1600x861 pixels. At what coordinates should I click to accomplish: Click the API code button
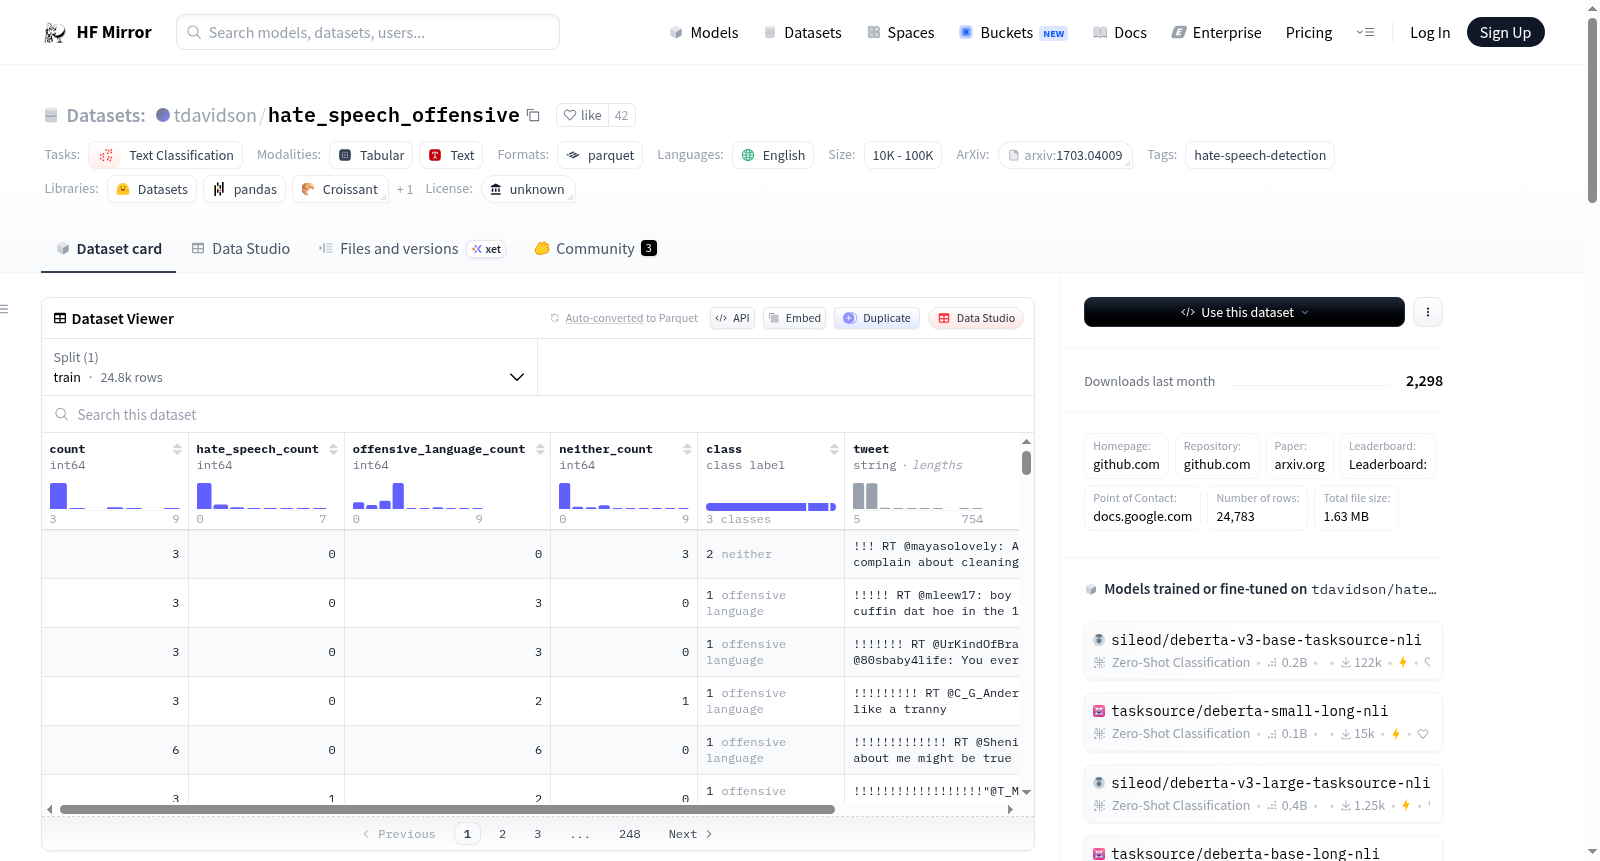click(x=732, y=318)
